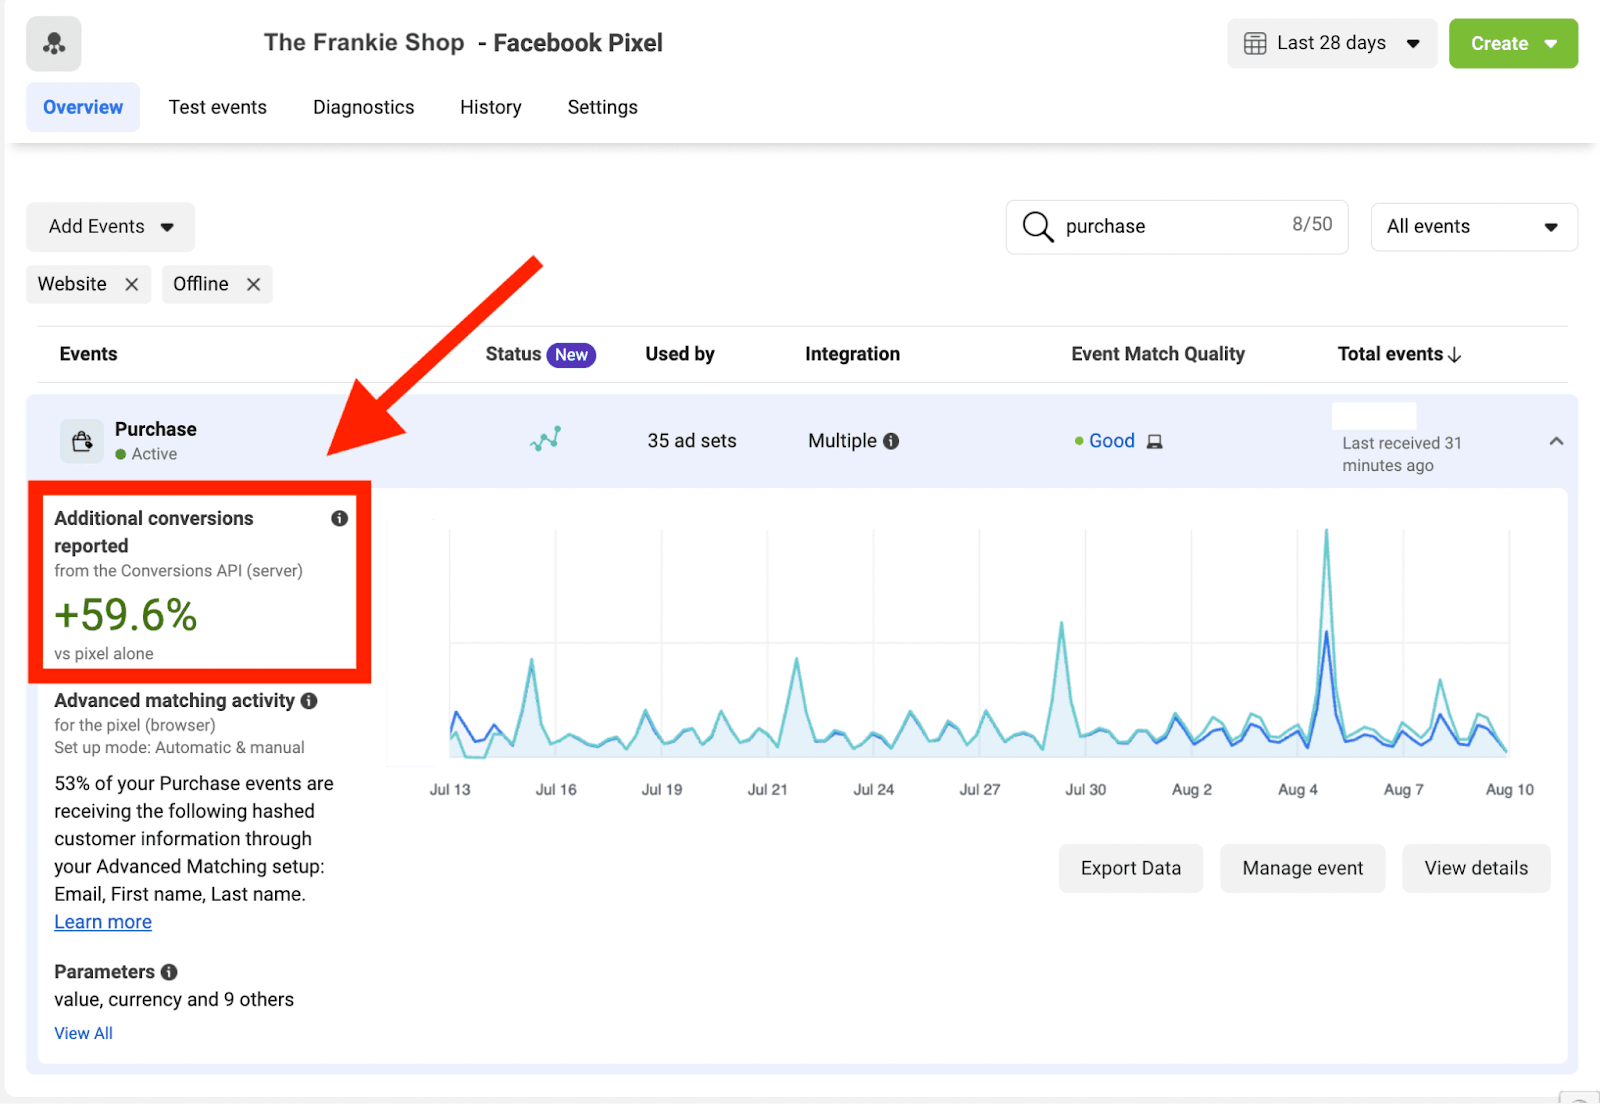This screenshot has width=1600, height=1104.
Task: Open the Good match quality link
Action: (1112, 441)
